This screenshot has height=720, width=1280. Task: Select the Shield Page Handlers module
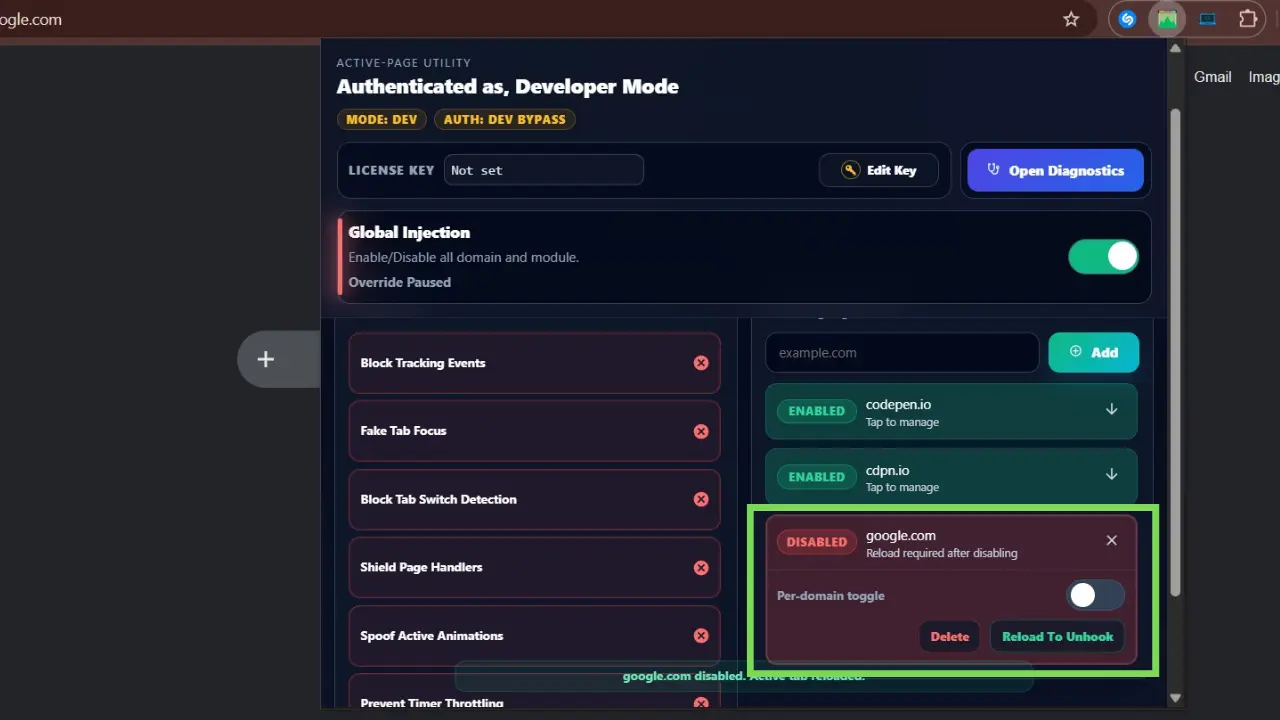534,567
